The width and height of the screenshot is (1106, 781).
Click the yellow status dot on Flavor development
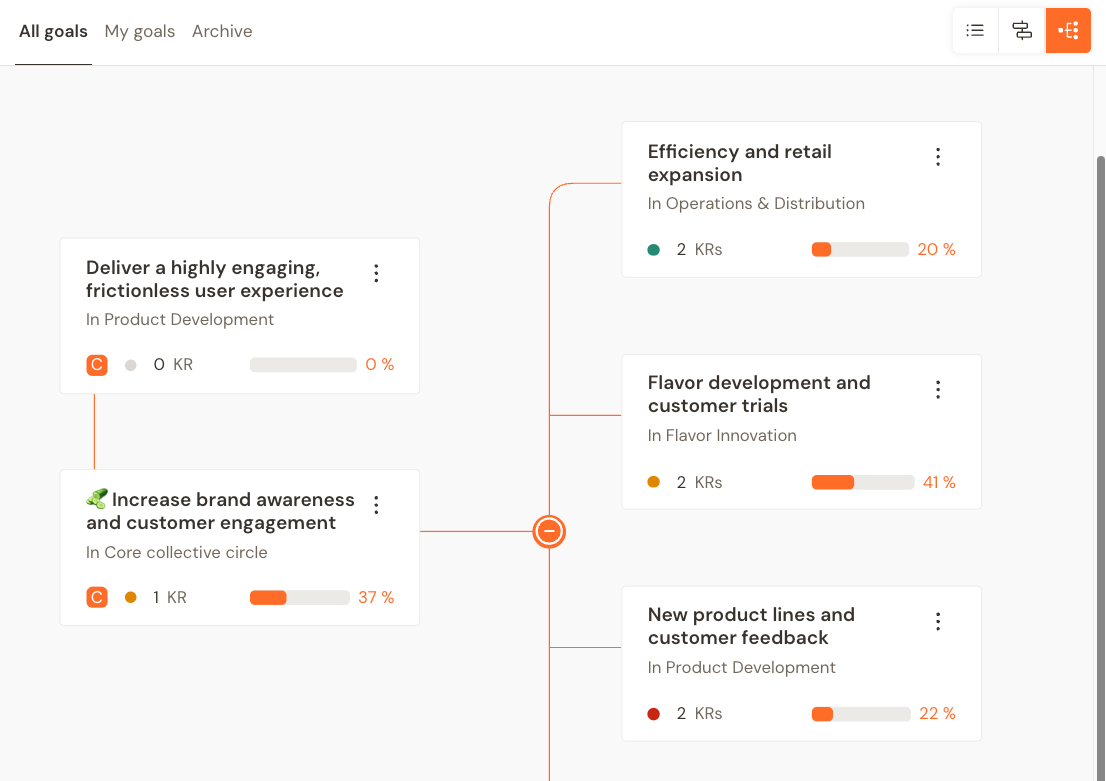coord(653,482)
